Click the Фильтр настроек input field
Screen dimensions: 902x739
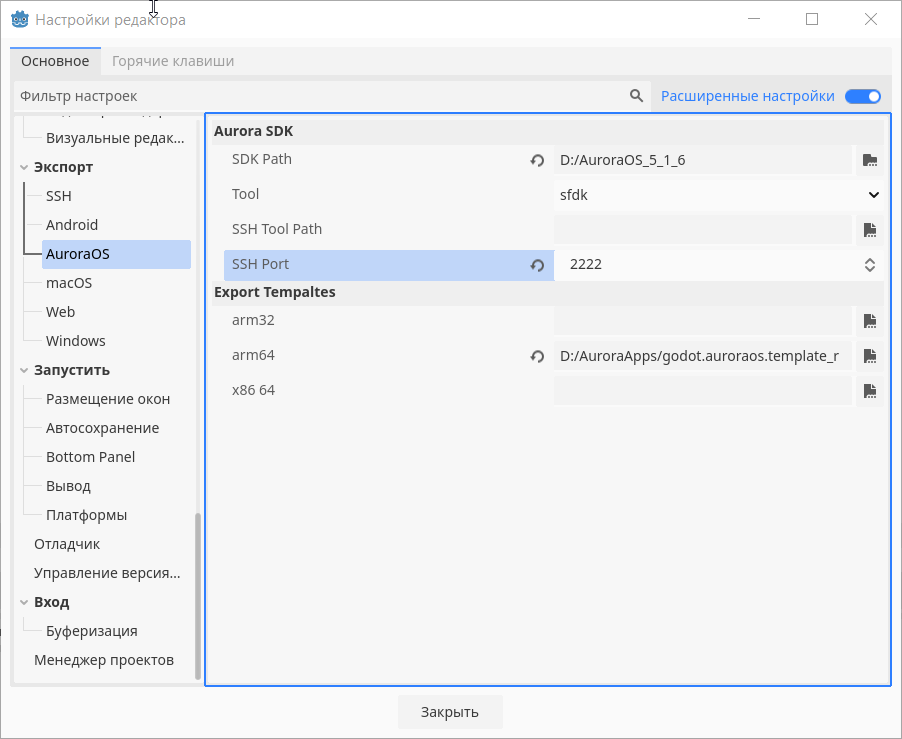click(300, 96)
